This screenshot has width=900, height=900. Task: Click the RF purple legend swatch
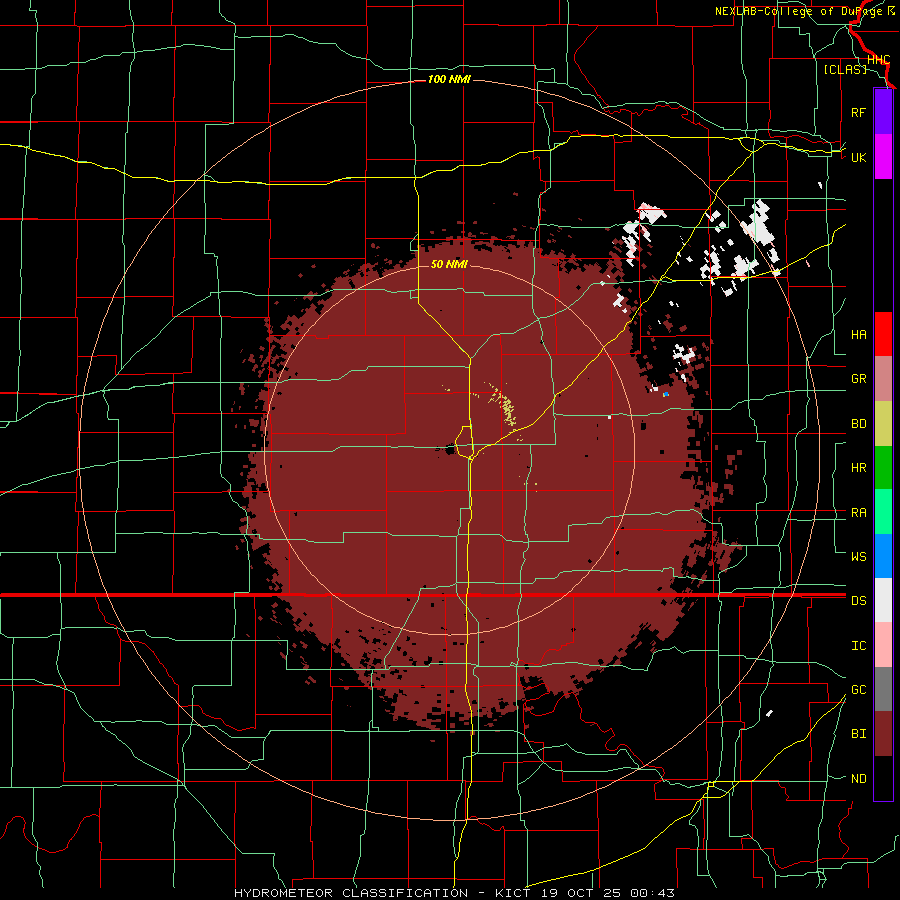pyautogui.click(x=883, y=112)
